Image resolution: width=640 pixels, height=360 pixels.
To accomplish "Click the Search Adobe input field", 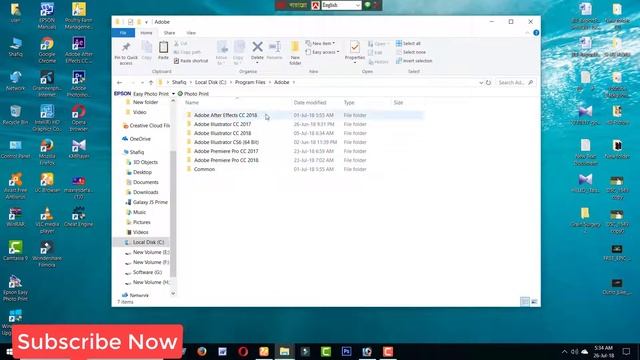I will tap(516, 82).
